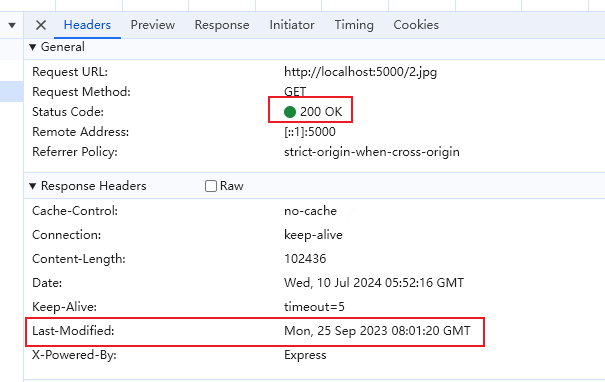
Task: Open the Cookies tab
Action: (416, 25)
